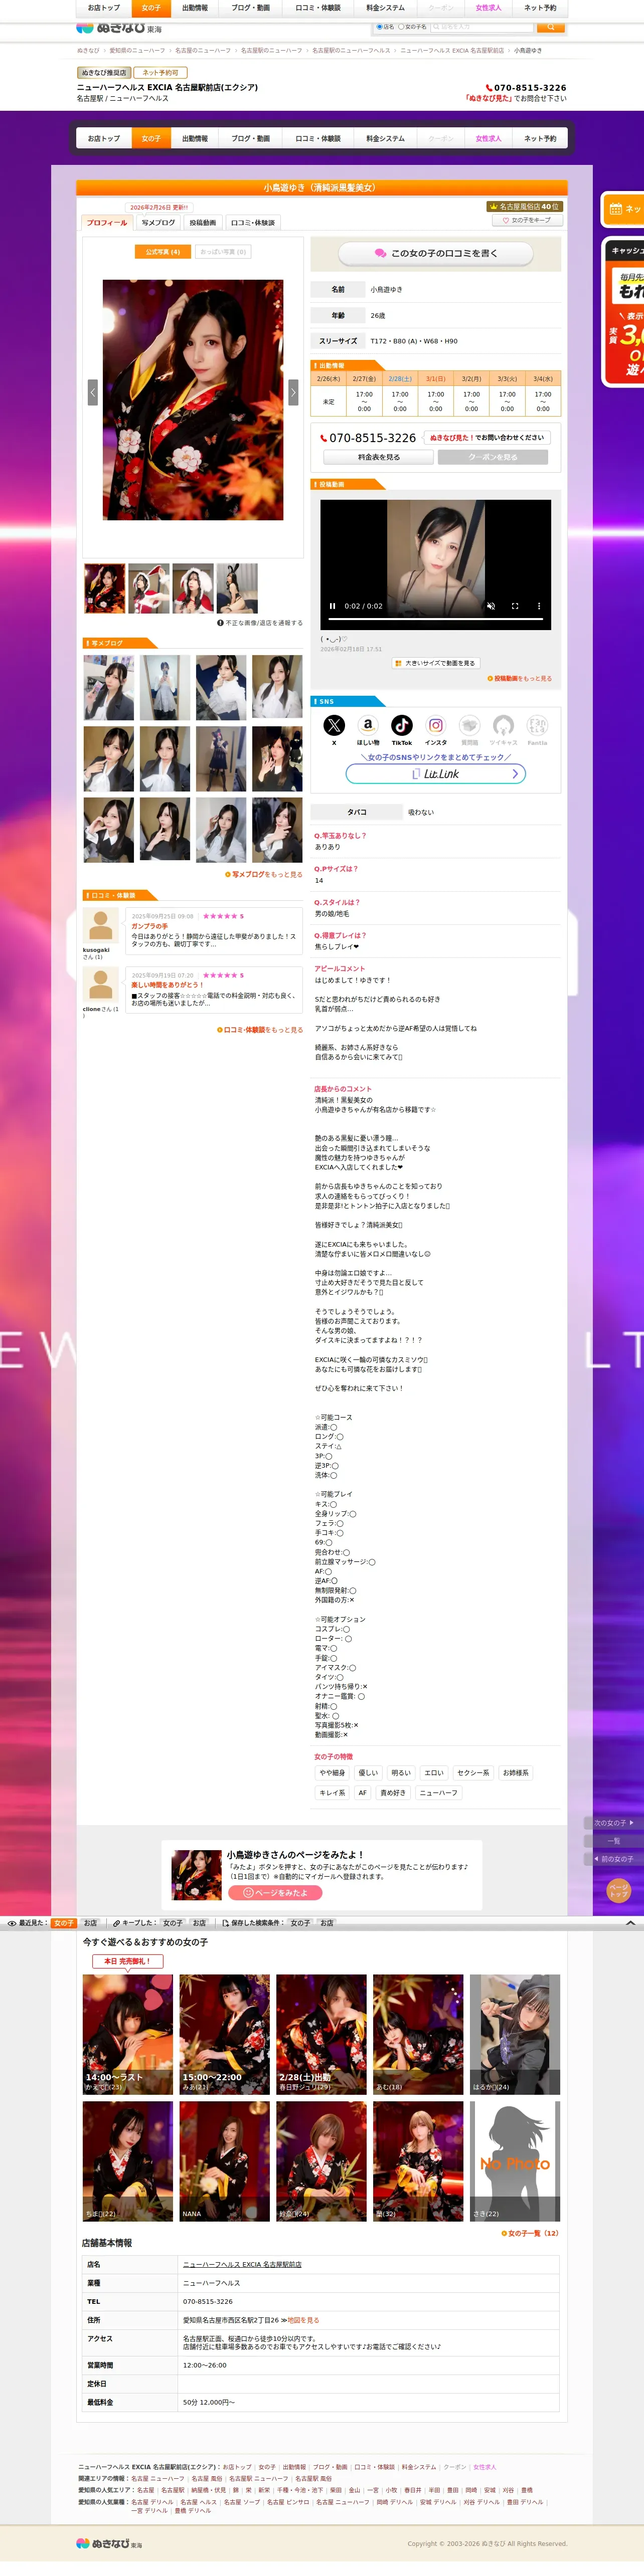Show the next profile photo with right arrow

(x=293, y=392)
